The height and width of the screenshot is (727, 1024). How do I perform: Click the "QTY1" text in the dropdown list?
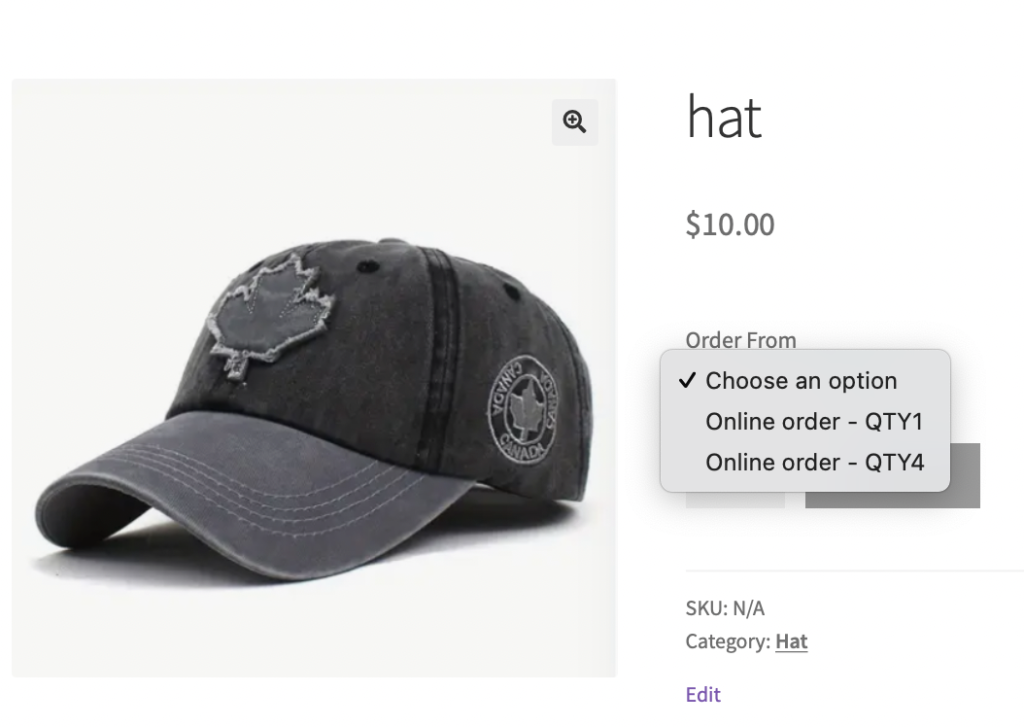coord(895,422)
